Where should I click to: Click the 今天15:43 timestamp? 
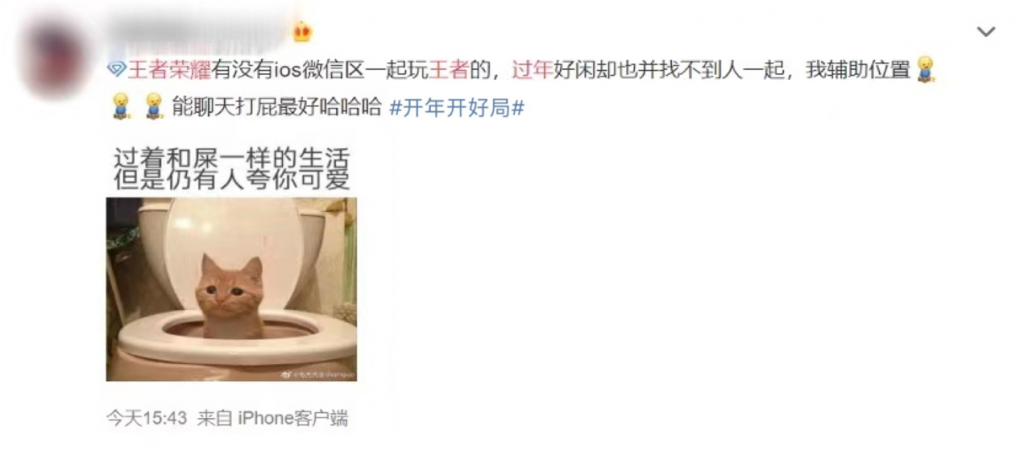(146, 418)
